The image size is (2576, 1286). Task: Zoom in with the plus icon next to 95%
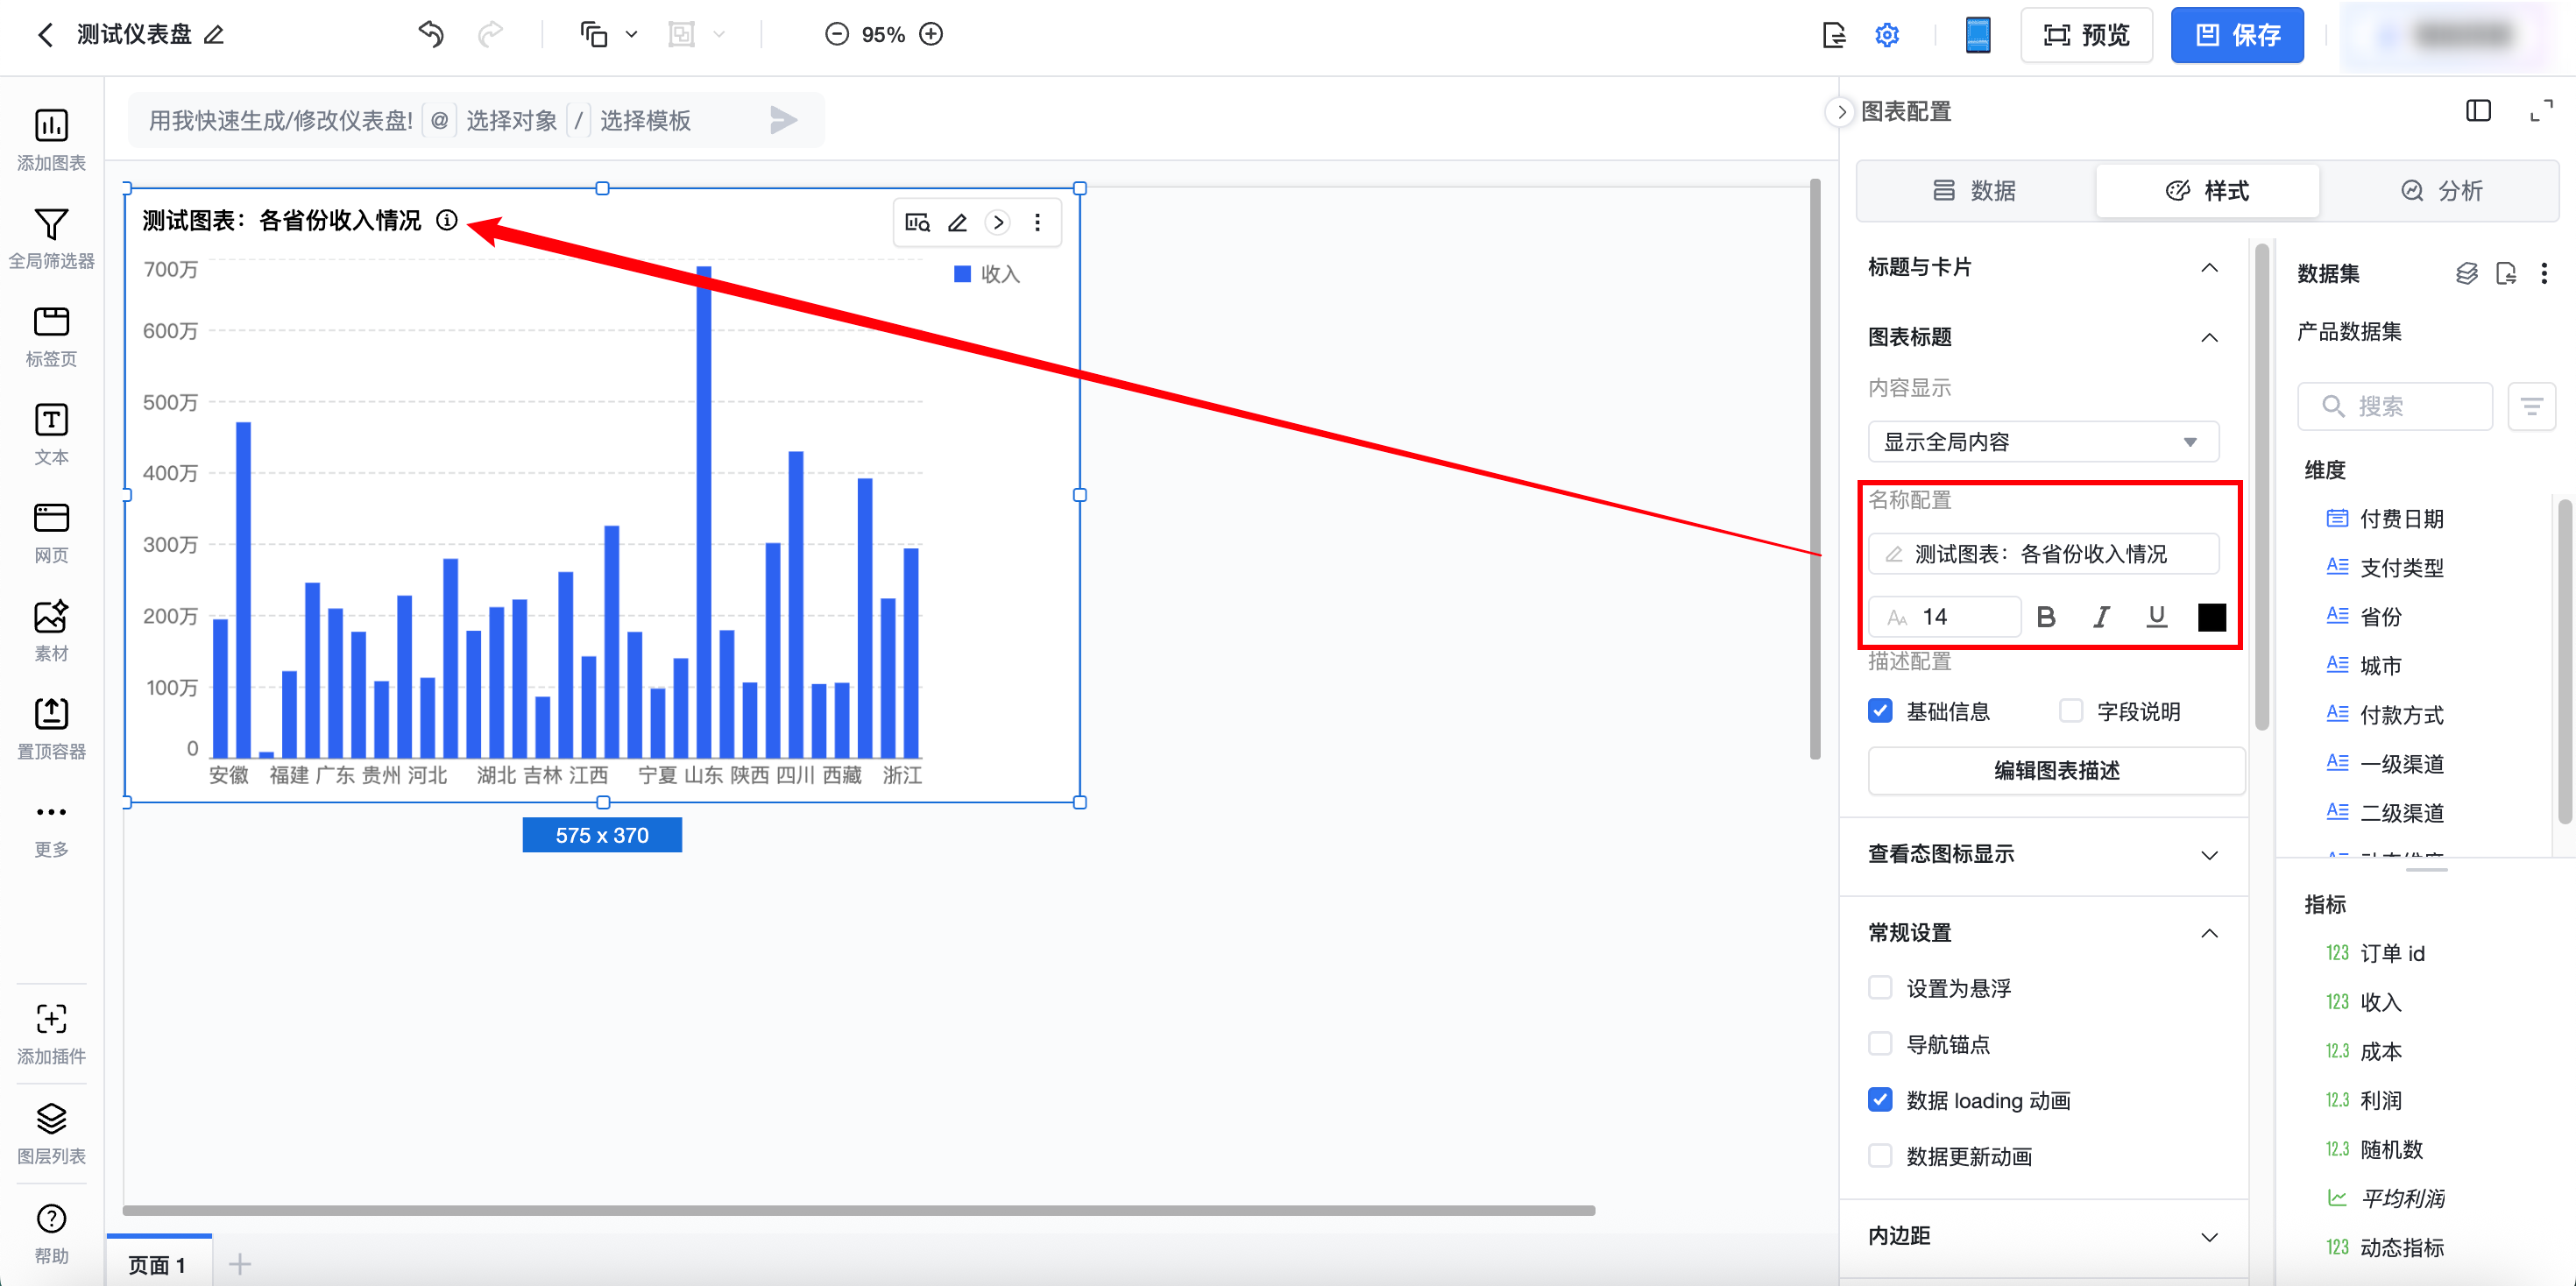click(x=931, y=35)
